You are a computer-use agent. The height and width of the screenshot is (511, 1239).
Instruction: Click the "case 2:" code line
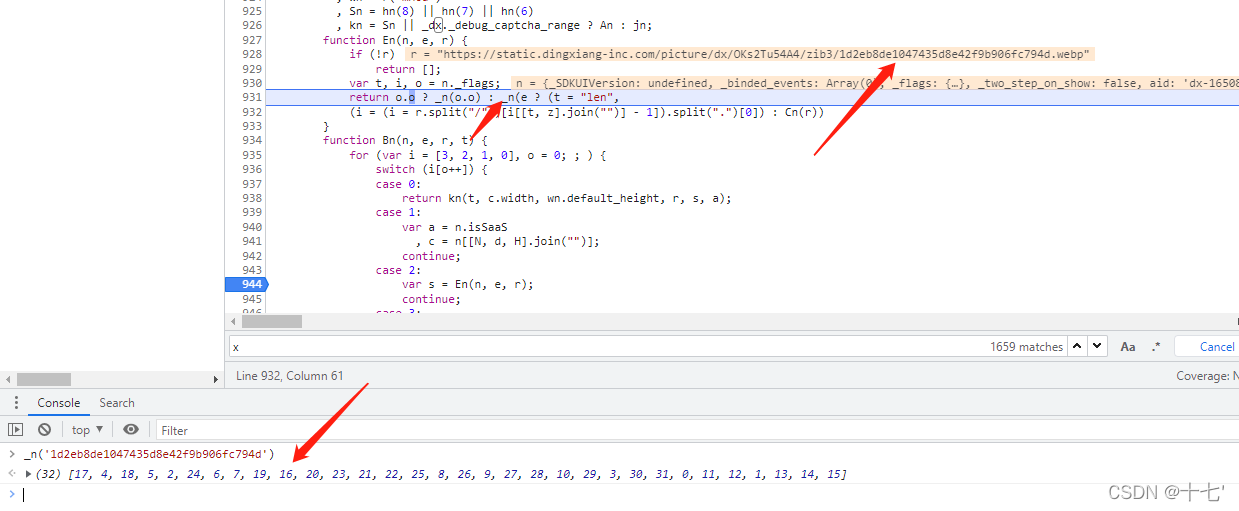[x=398, y=270]
